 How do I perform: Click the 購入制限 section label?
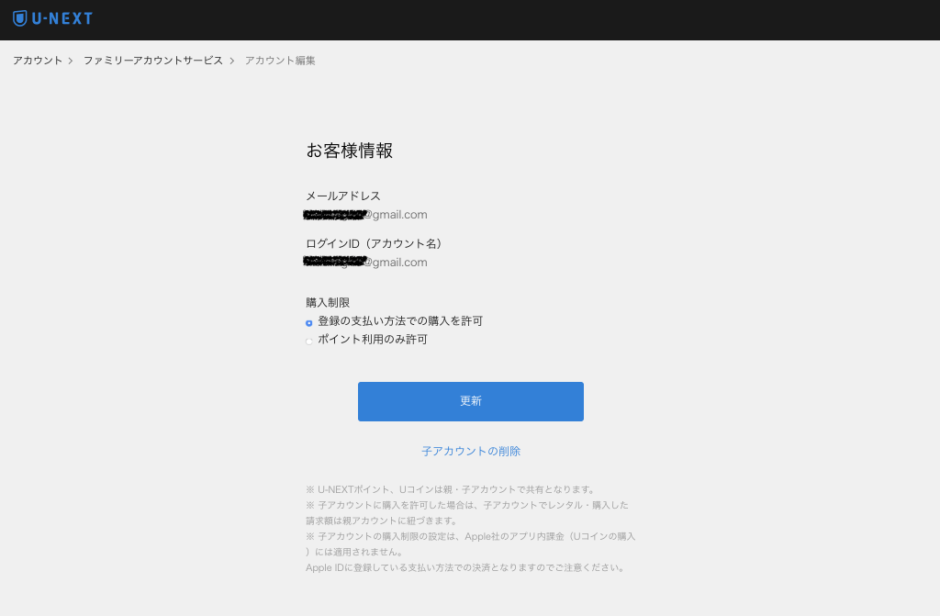pyautogui.click(x=328, y=302)
